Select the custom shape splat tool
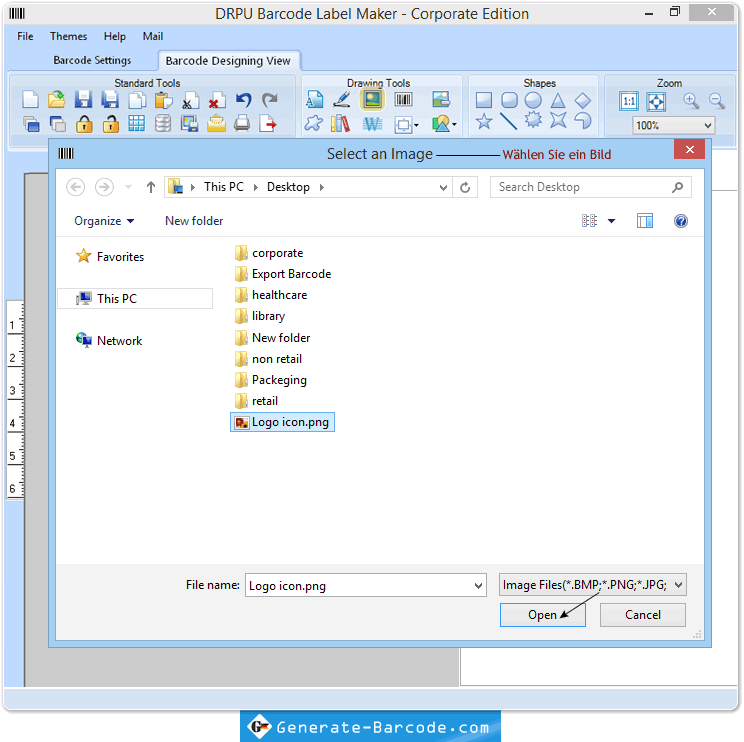The height and width of the screenshot is (742, 744). click(x=313, y=124)
